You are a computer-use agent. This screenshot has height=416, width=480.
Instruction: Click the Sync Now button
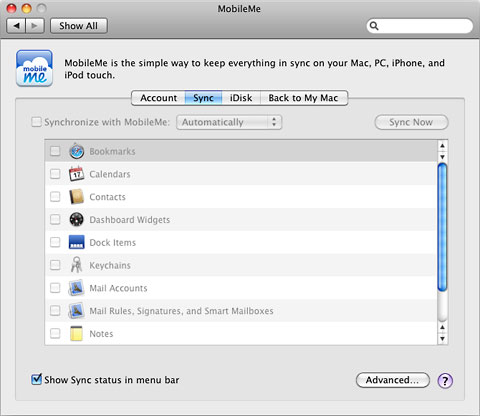click(x=411, y=122)
